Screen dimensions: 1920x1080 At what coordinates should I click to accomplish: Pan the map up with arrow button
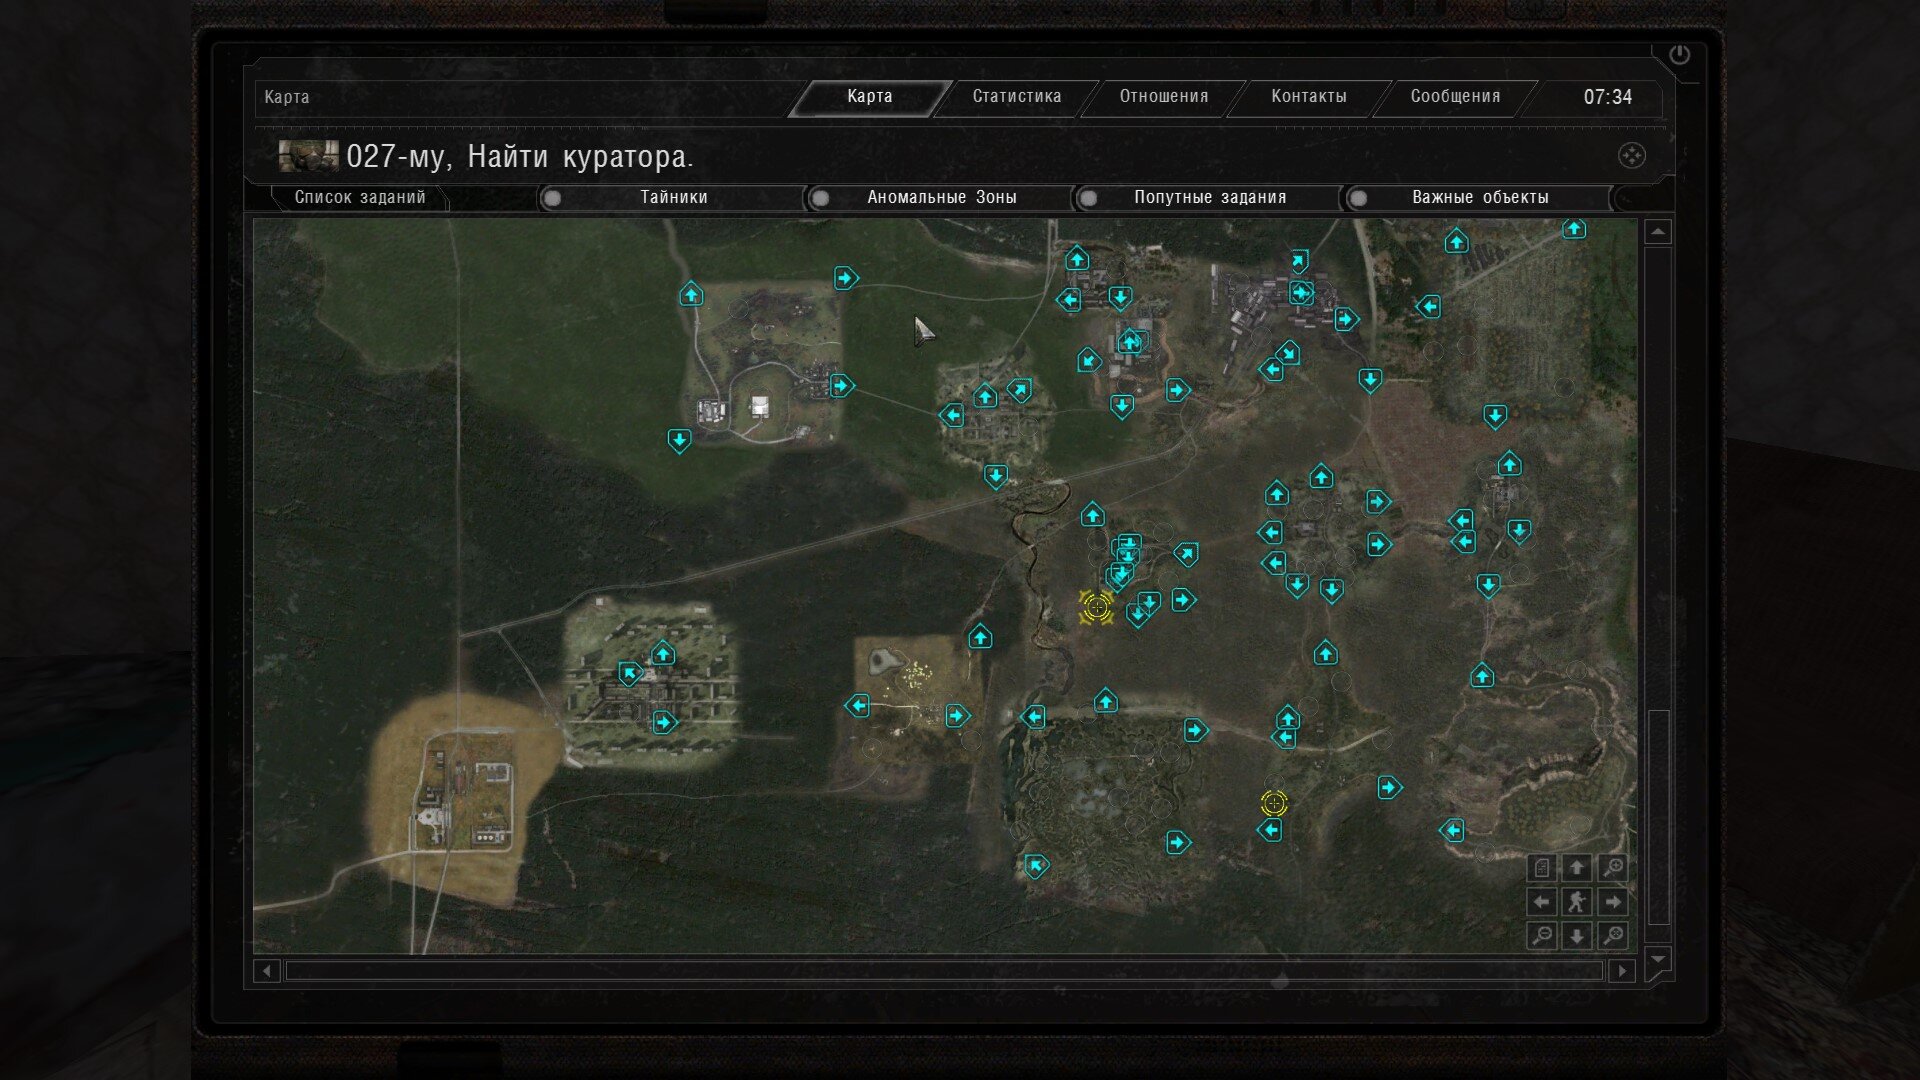pyautogui.click(x=1577, y=868)
